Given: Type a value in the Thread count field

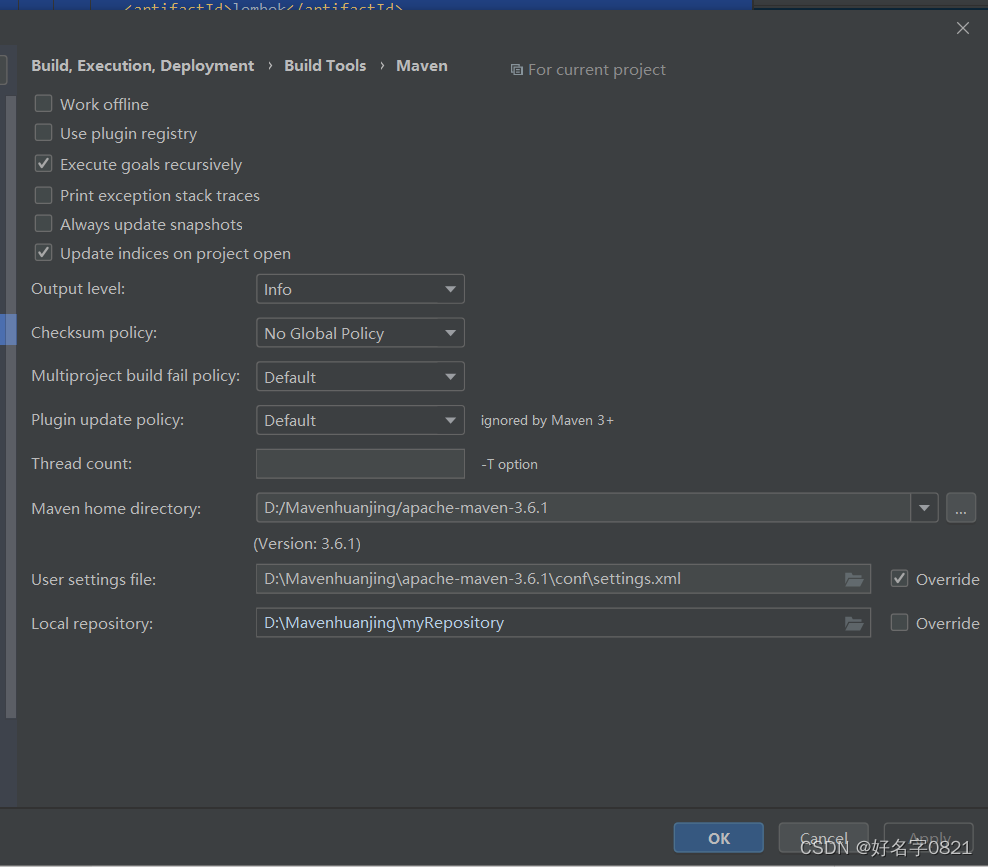Looking at the screenshot, I should point(360,463).
